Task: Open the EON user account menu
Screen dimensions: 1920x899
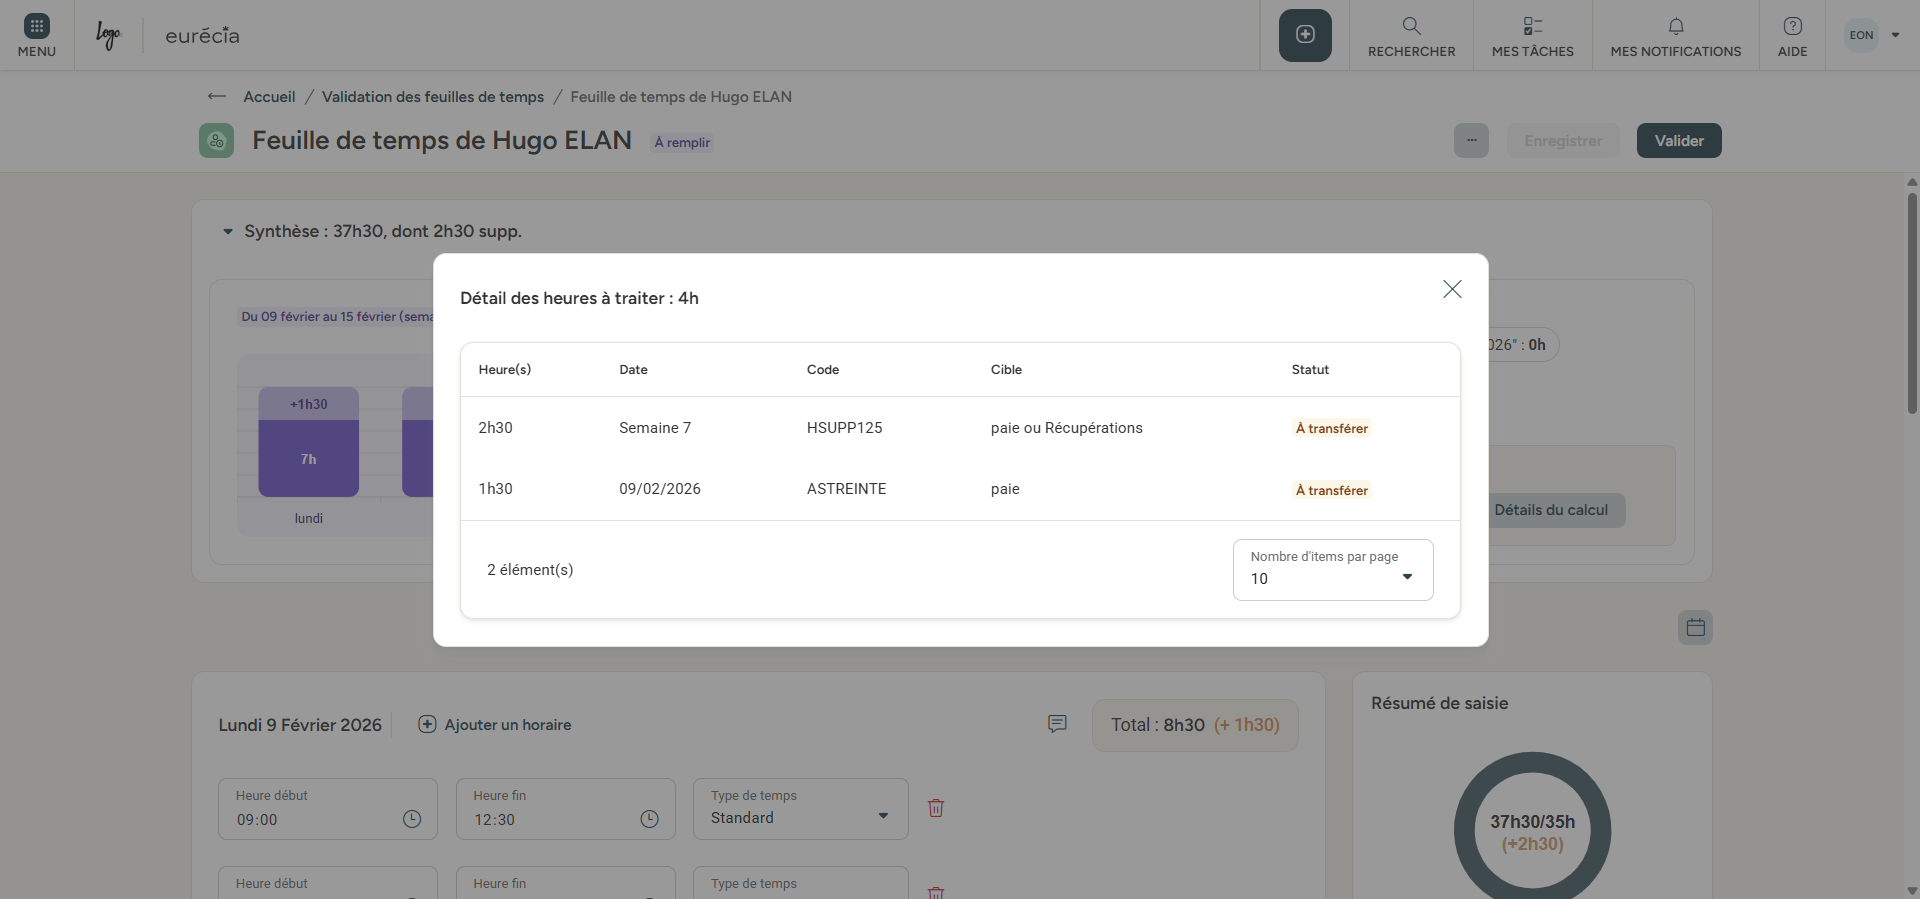Action: point(1873,35)
